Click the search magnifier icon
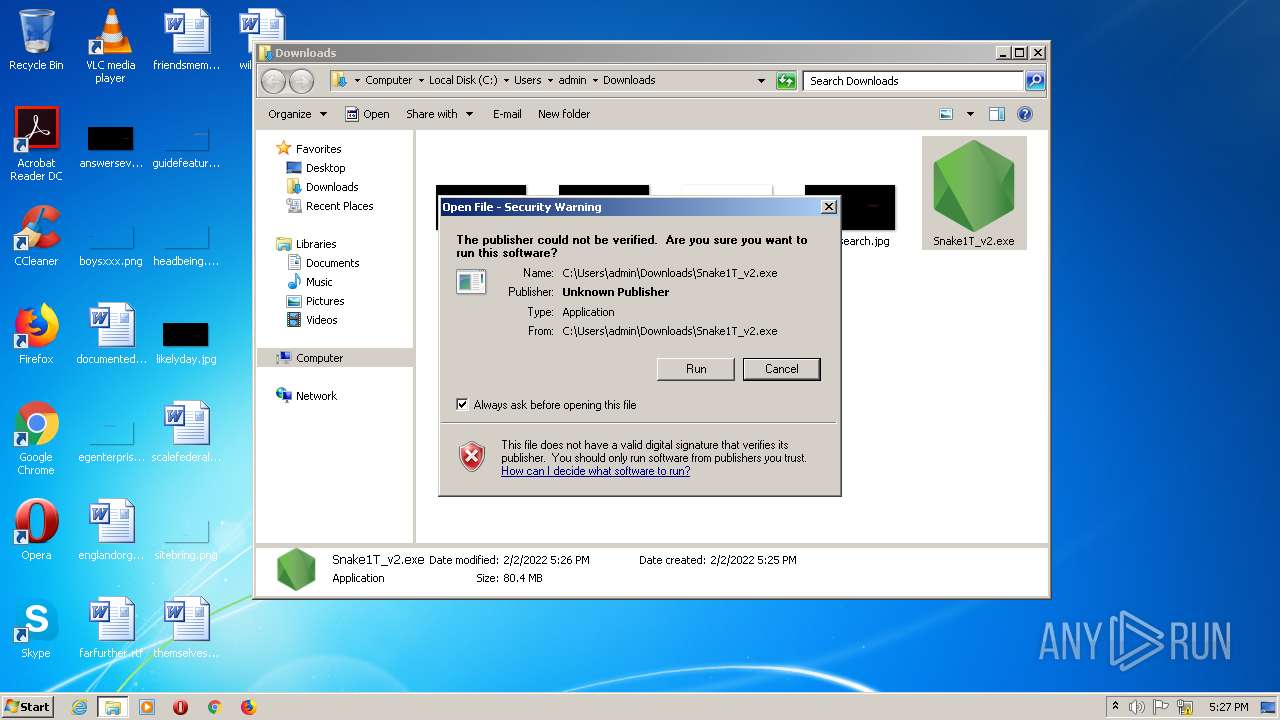1280x720 pixels. (1035, 81)
